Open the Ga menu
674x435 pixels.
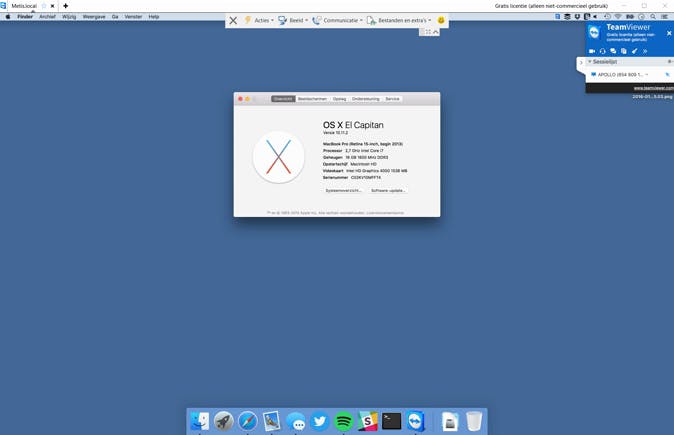pos(115,17)
